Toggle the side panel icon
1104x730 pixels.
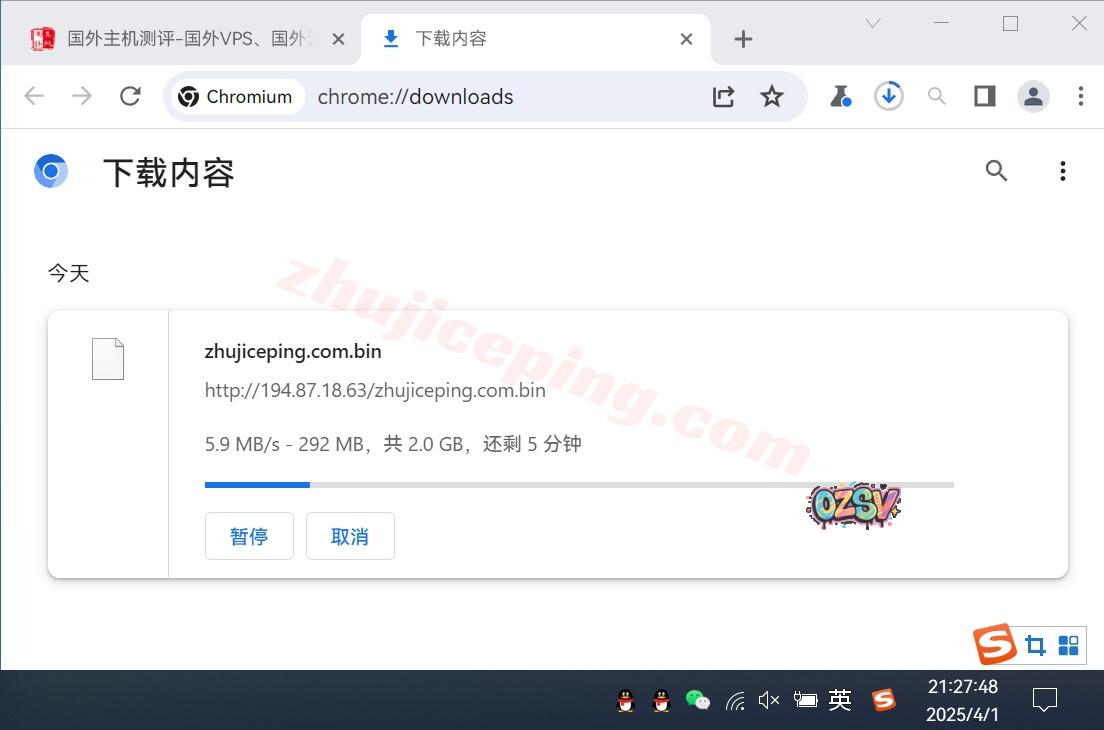pyautogui.click(x=984, y=96)
